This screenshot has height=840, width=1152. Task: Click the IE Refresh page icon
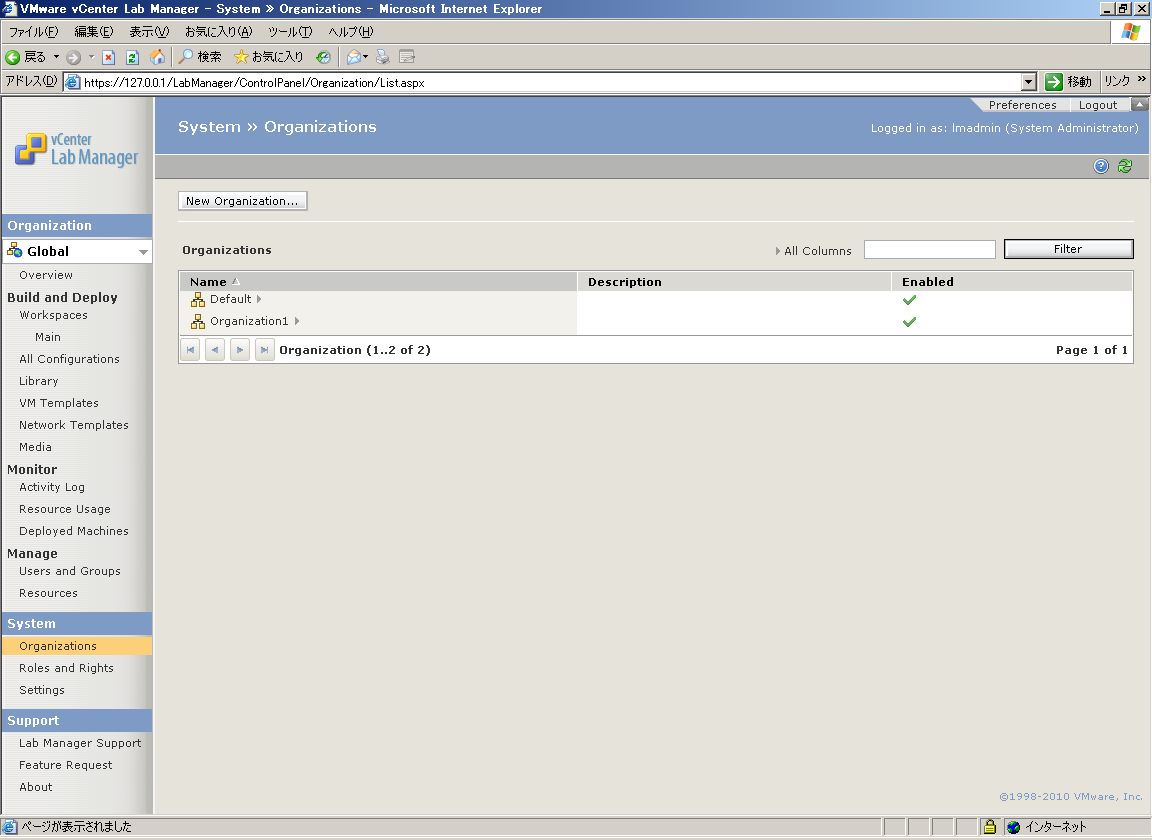[x=132, y=57]
